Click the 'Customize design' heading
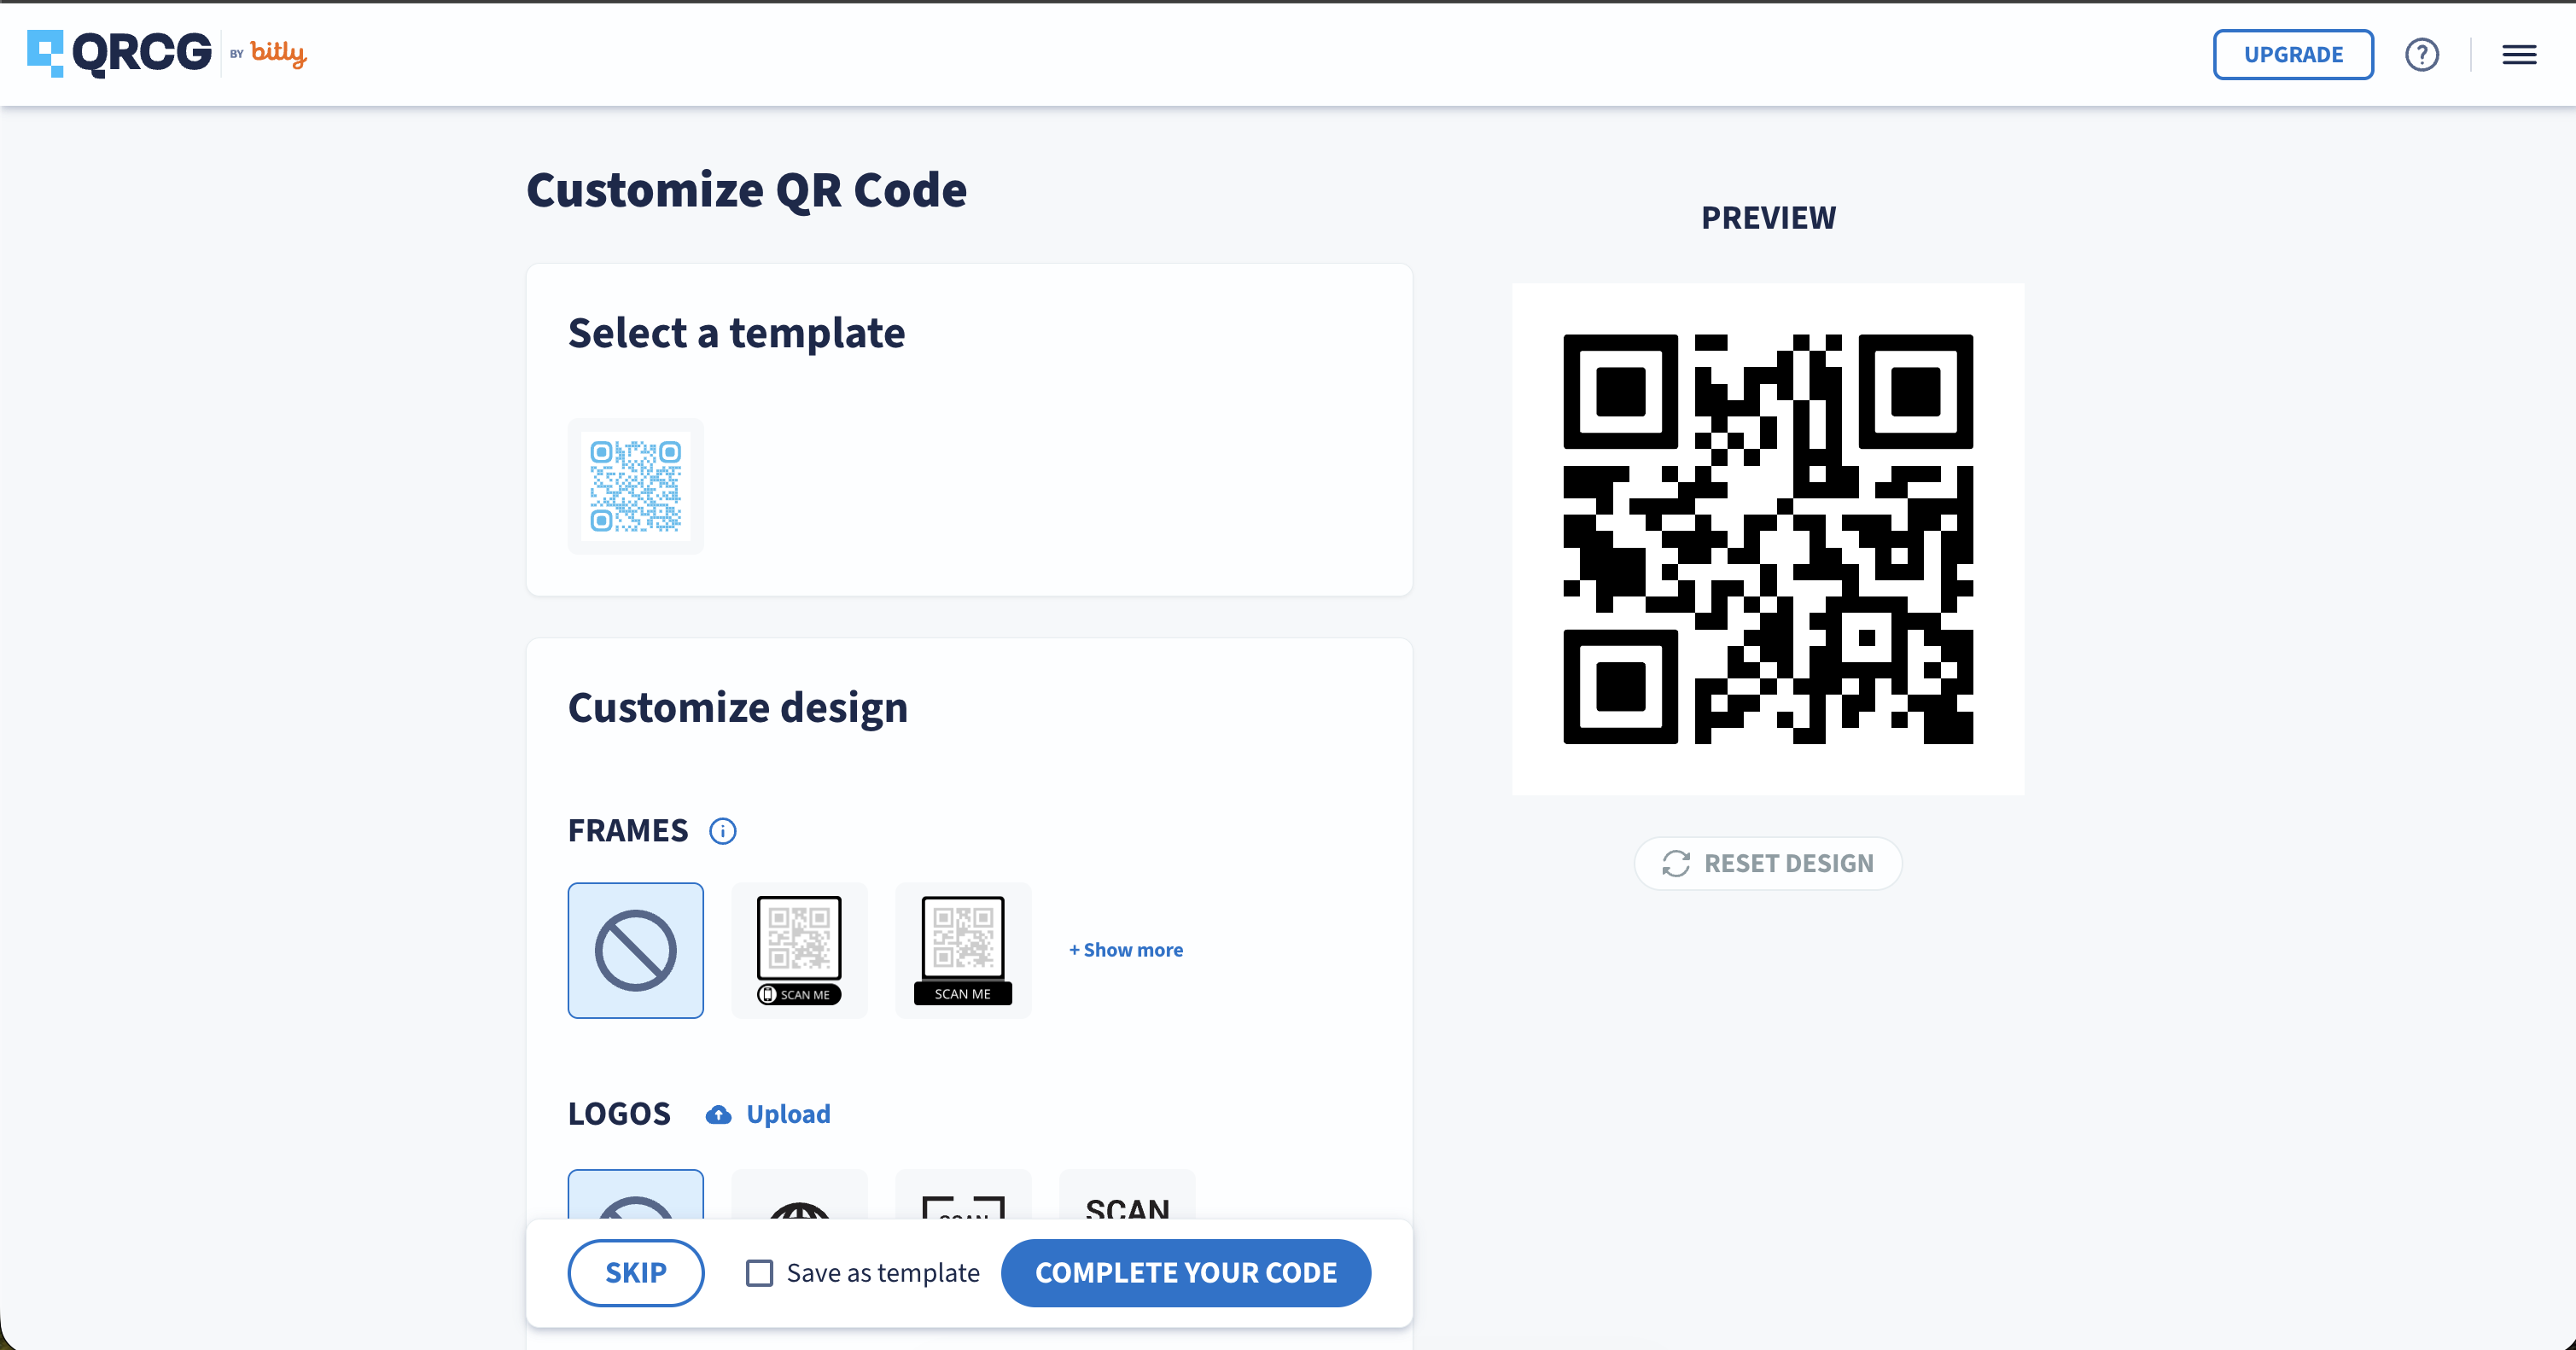 (x=738, y=708)
